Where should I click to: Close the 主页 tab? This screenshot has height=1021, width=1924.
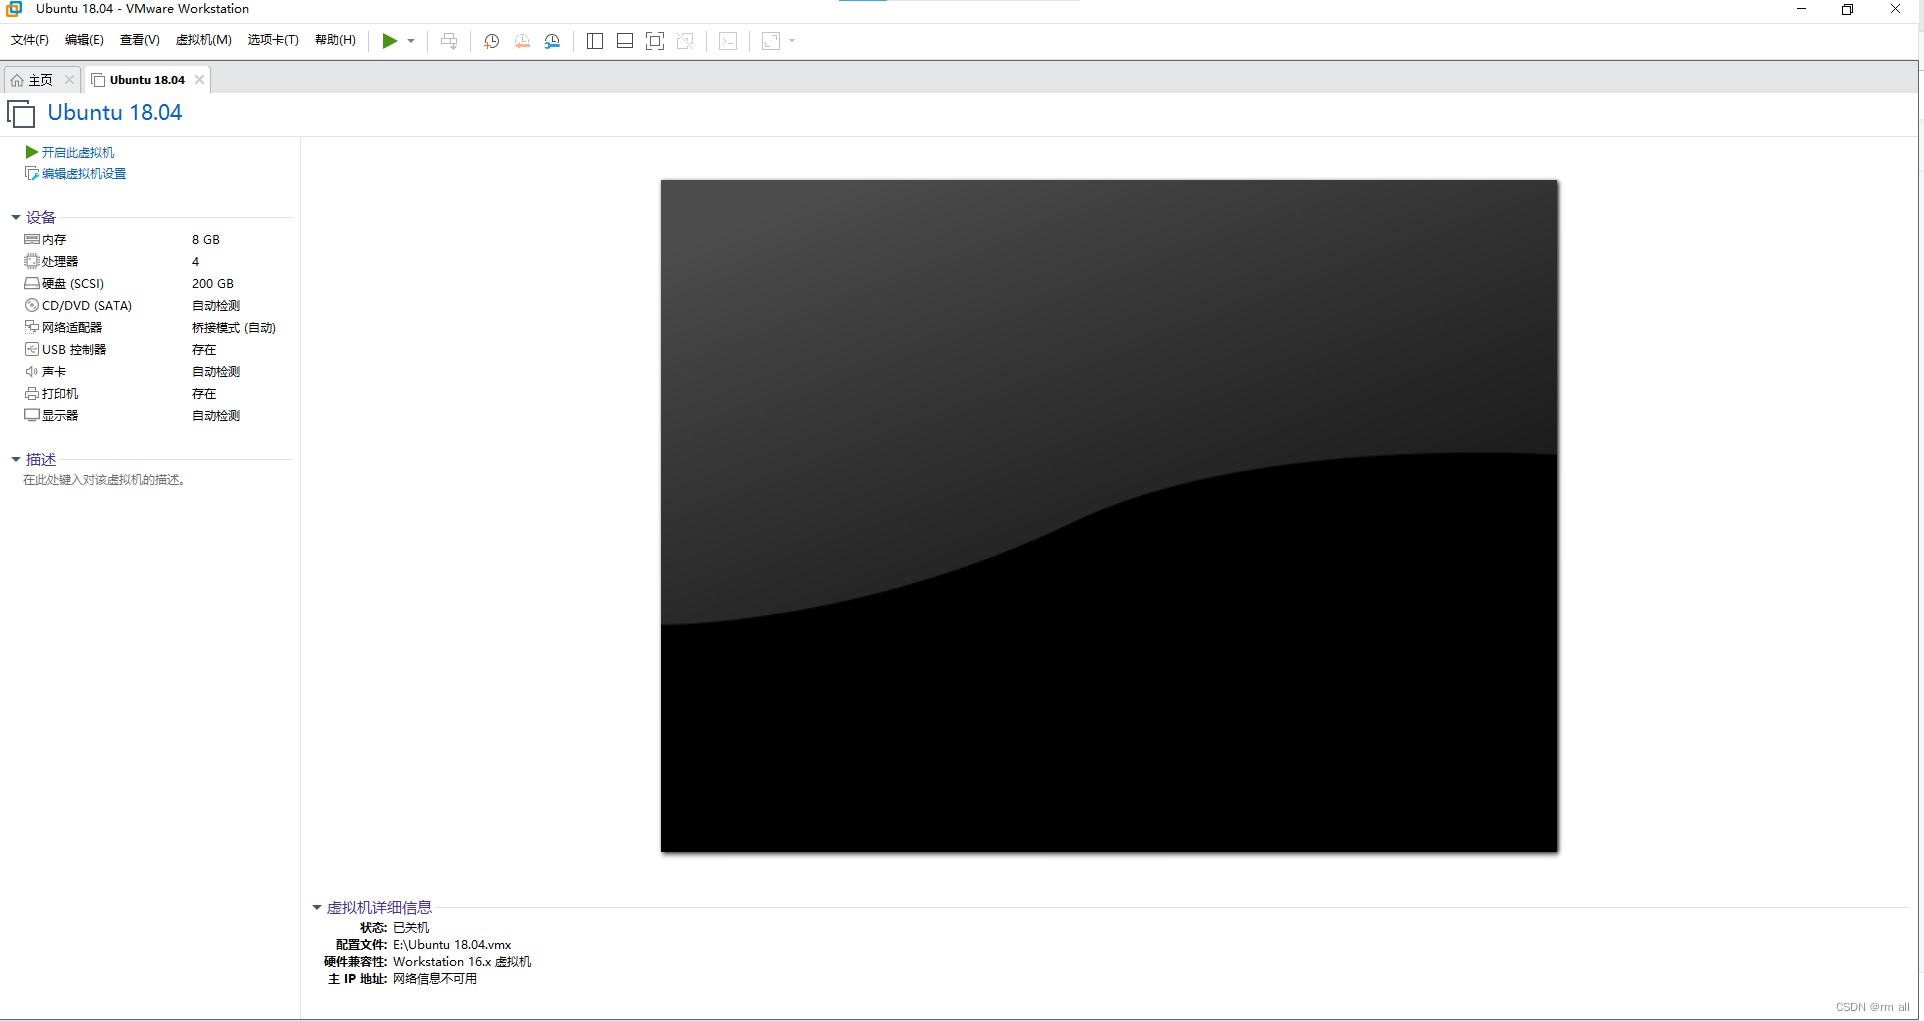pyautogui.click(x=69, y=80)
